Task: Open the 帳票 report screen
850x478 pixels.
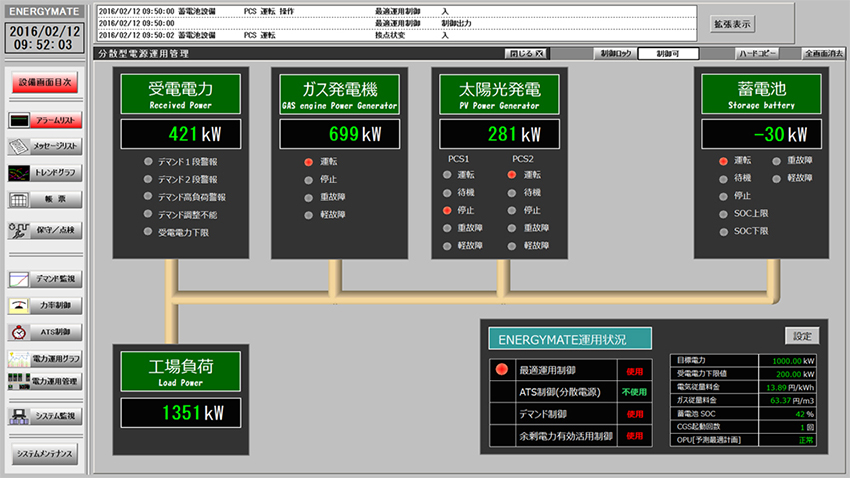Action: 45,199
